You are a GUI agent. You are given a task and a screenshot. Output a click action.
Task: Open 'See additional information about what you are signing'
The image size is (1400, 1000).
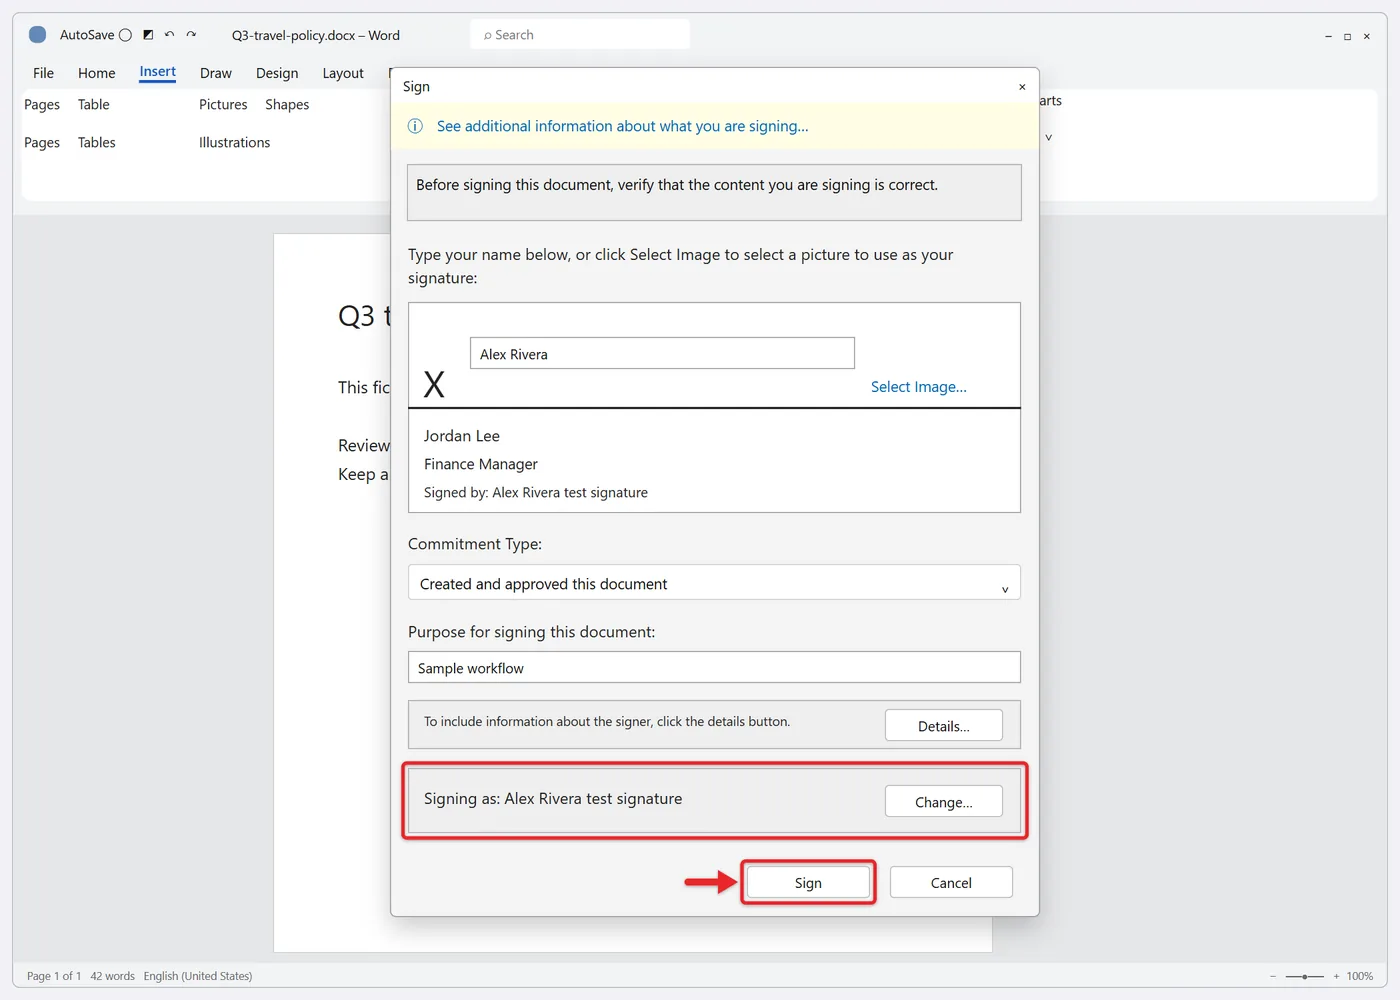click(623, 126)
